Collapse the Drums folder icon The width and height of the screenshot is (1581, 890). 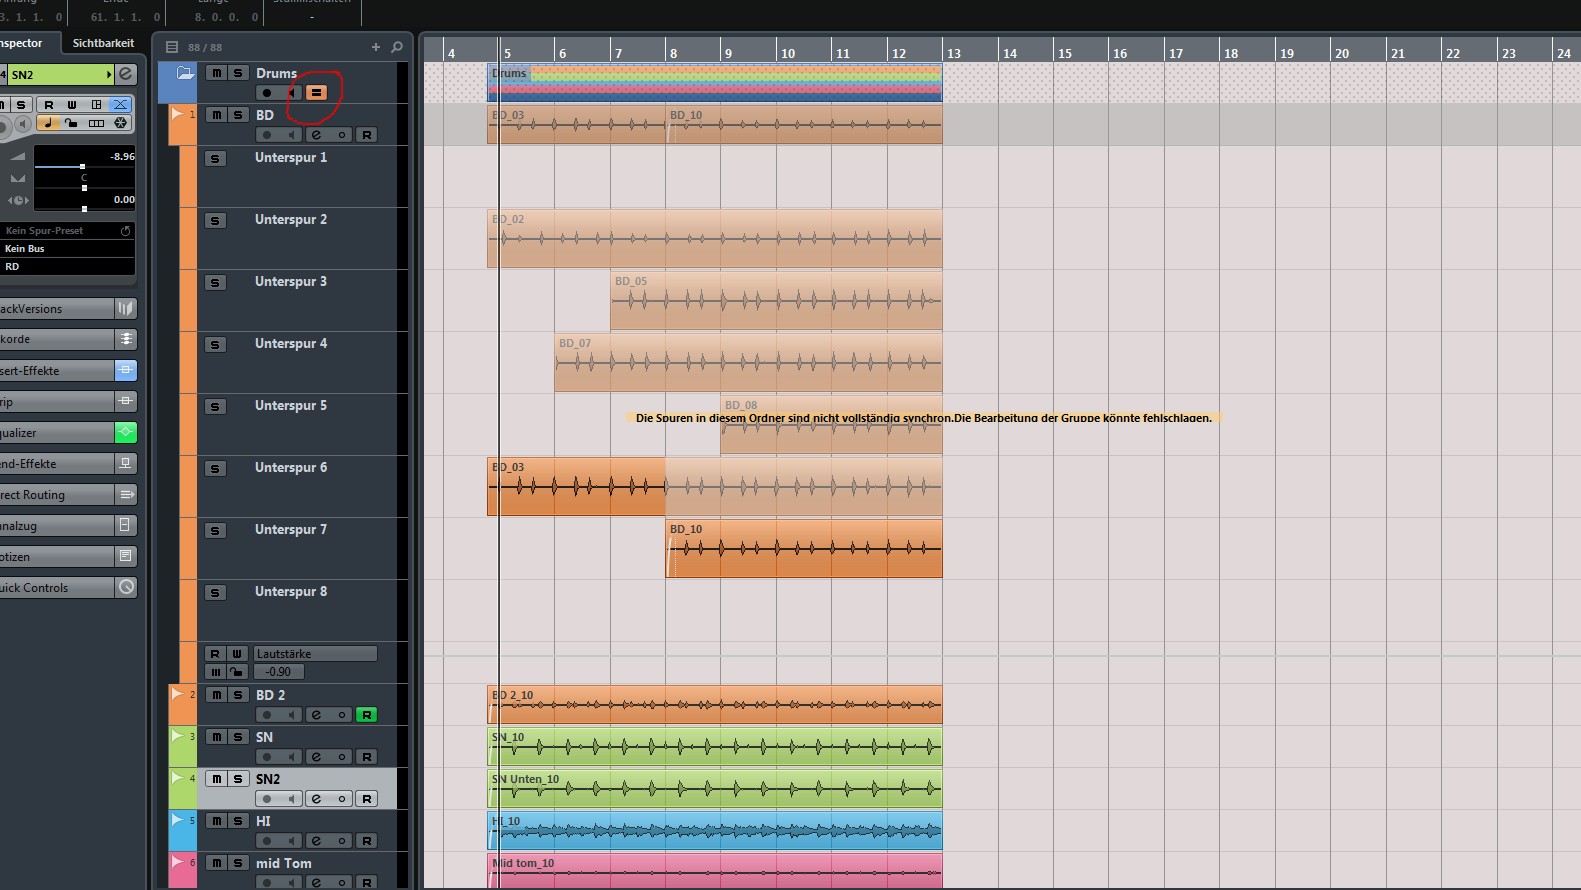[185, 73]
